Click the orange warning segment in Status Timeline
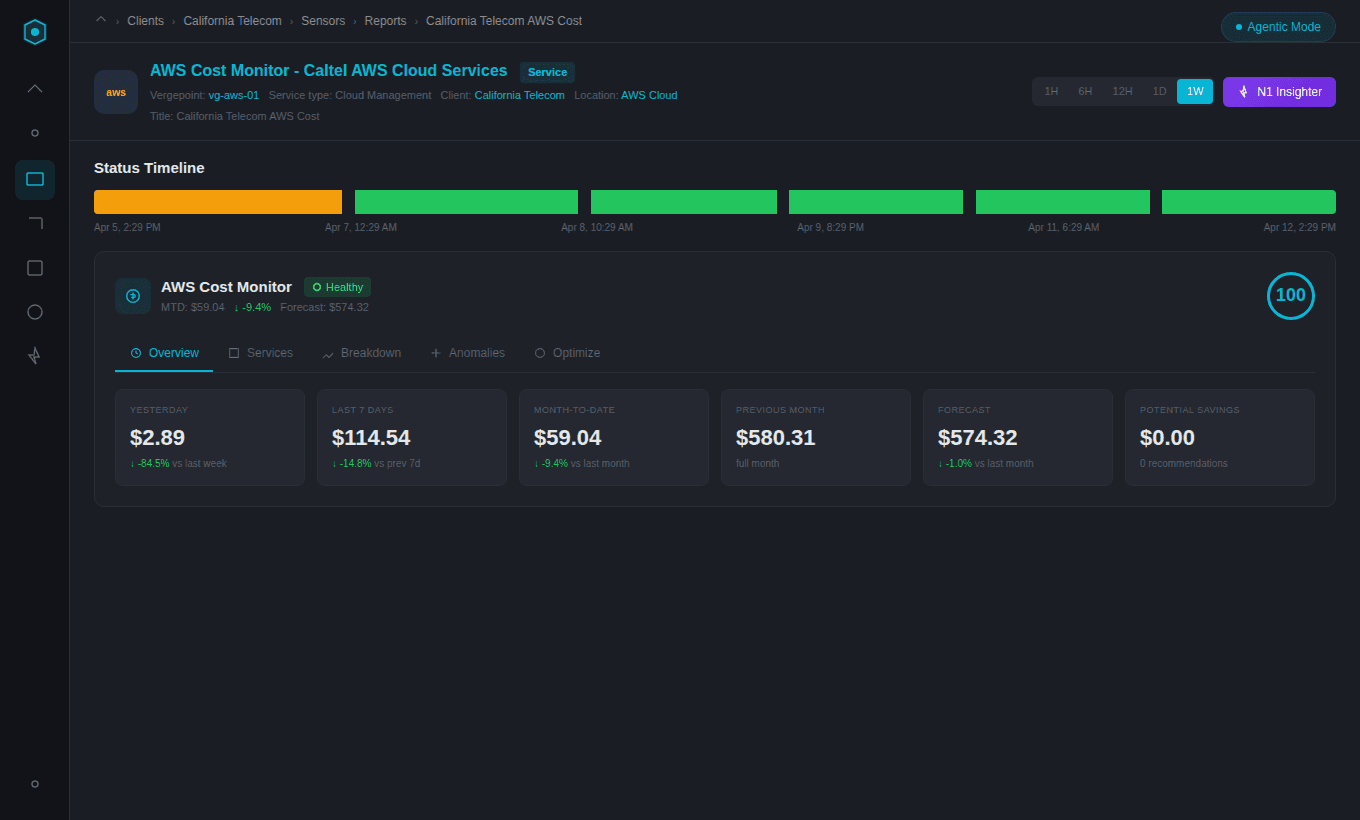This screenshot has width=1360, height=820. click(218, 202)
